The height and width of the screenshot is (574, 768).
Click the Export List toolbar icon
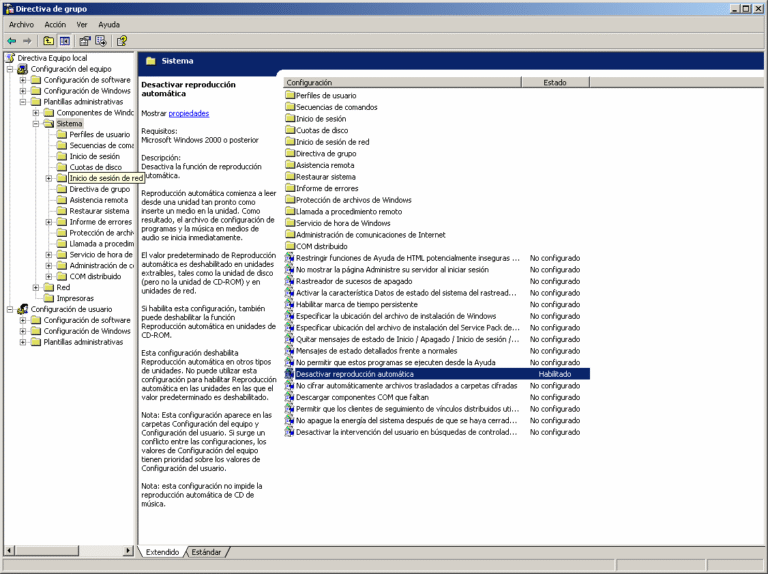pos(101,41)
